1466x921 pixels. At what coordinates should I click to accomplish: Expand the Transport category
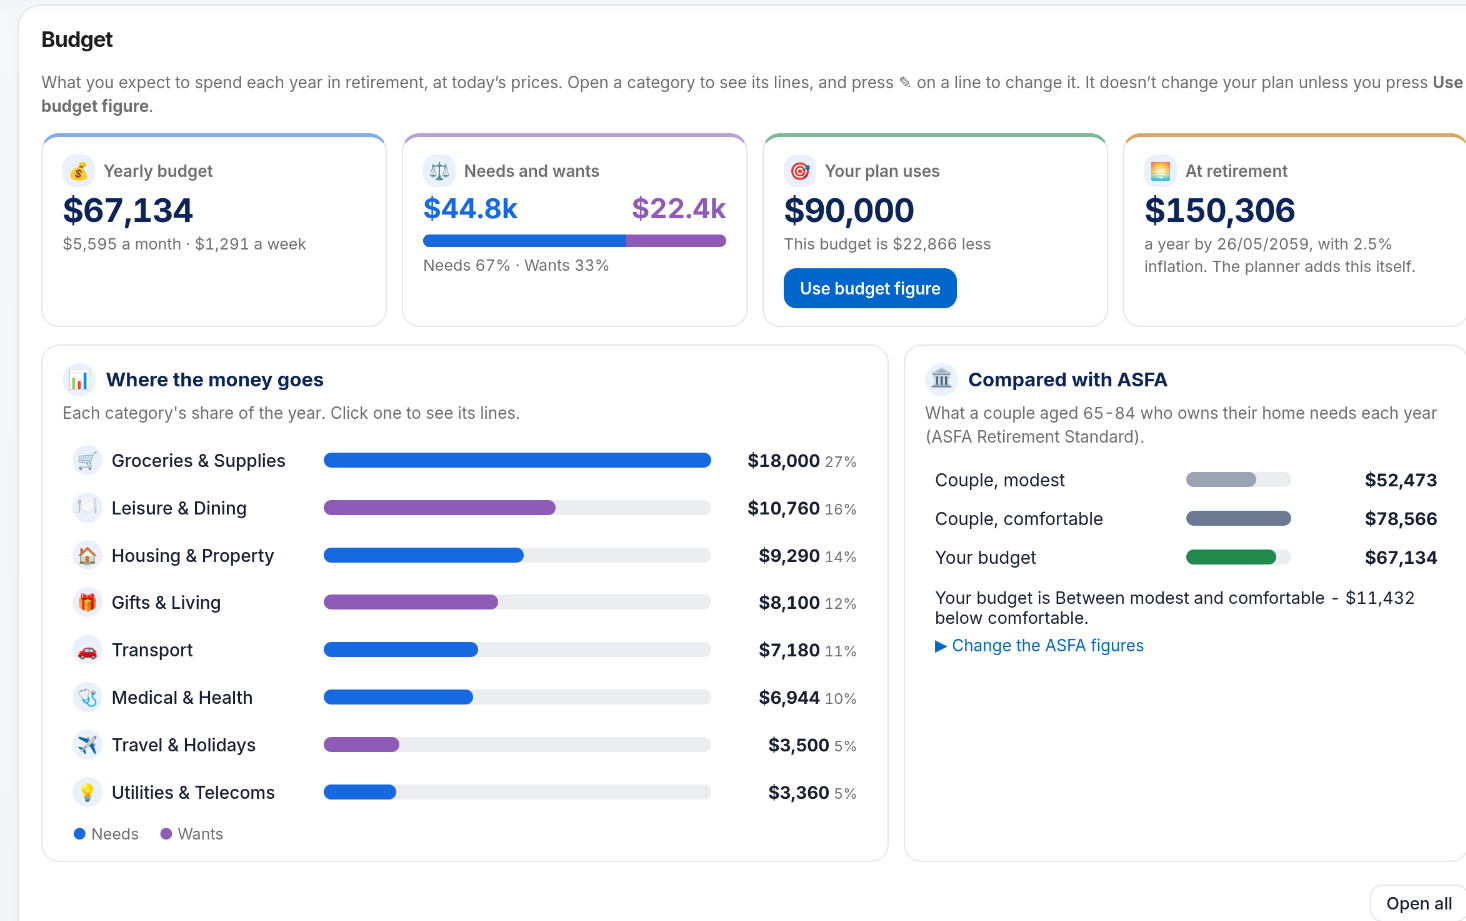coord(465,650)
